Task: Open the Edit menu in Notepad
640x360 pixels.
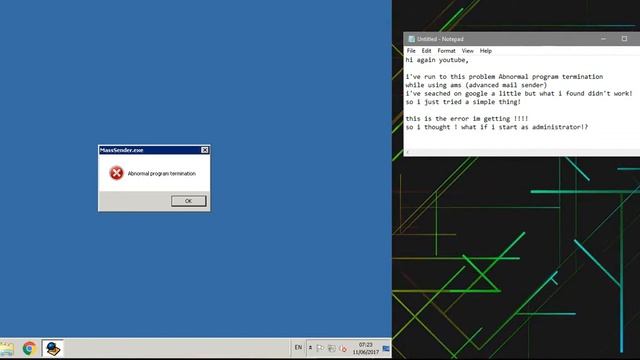Action: click(x=427, y=51)
